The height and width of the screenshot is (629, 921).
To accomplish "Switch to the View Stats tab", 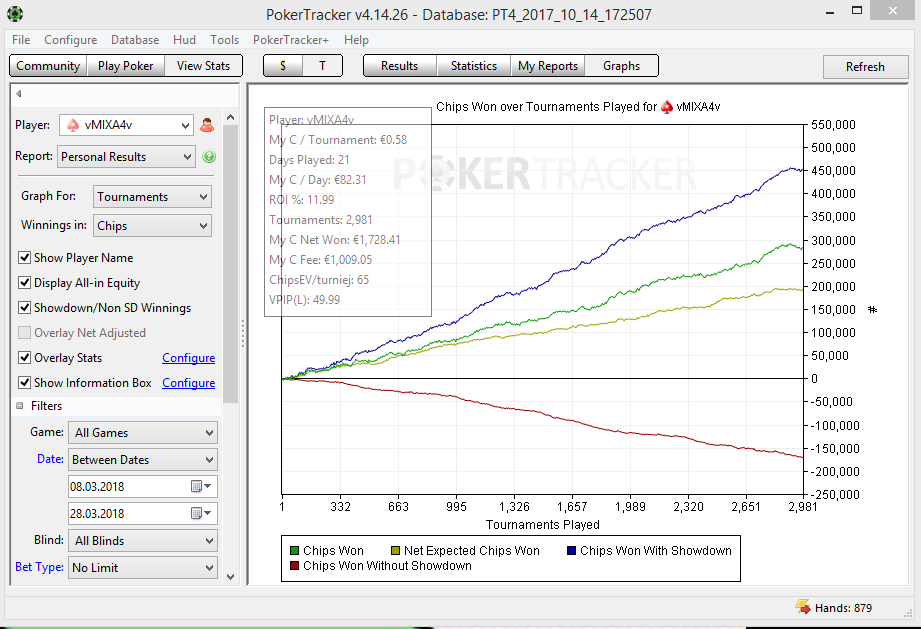I will (203, 66).
